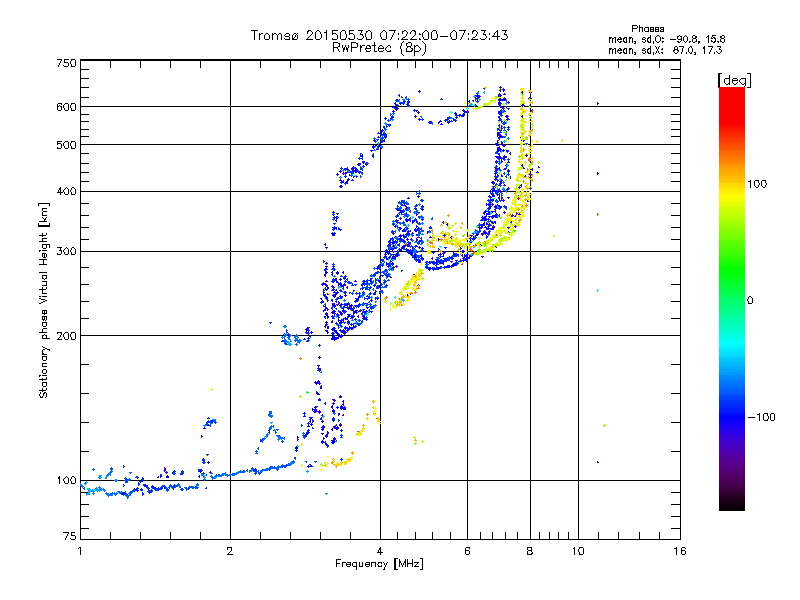Click the '16' frequency axis label

point(680,551)
